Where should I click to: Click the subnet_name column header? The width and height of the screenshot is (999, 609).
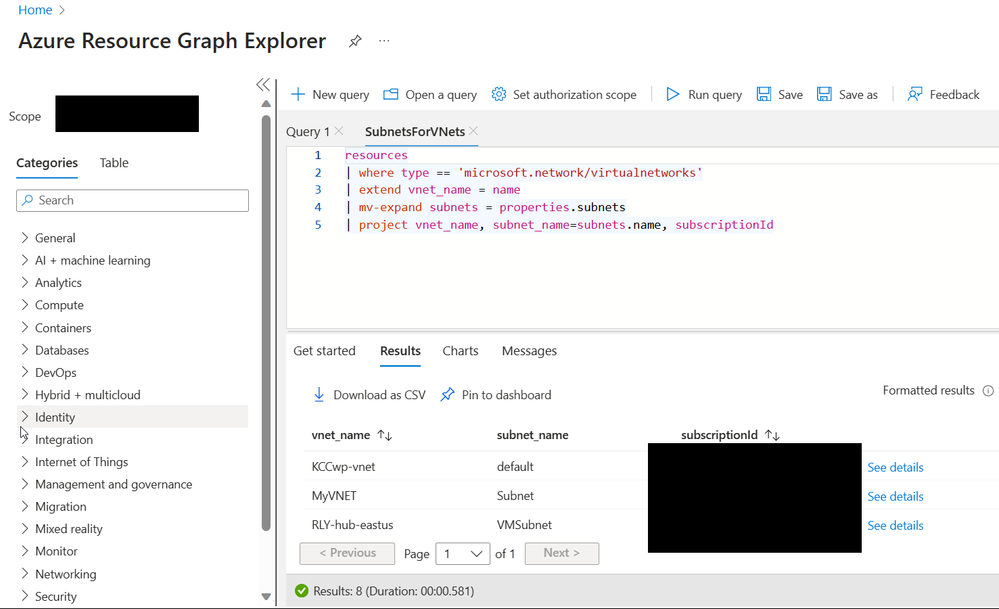(x=533, y=435)
